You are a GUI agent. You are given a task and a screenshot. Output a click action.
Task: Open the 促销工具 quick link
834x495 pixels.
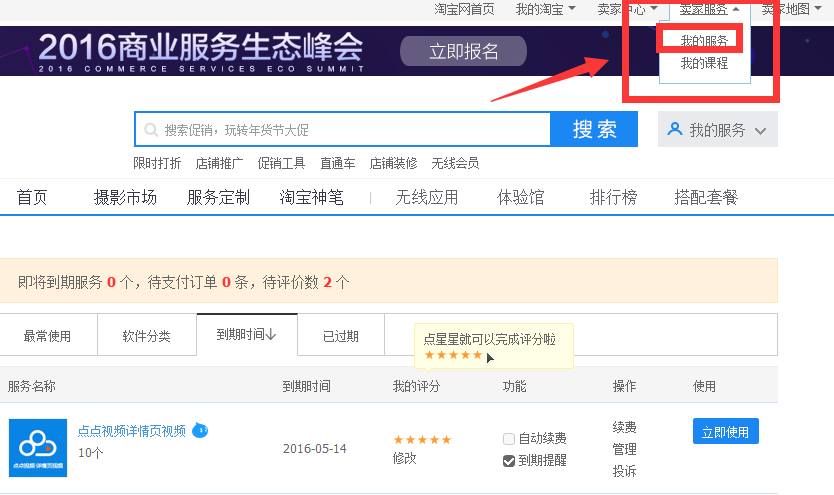tap(281, 163)
